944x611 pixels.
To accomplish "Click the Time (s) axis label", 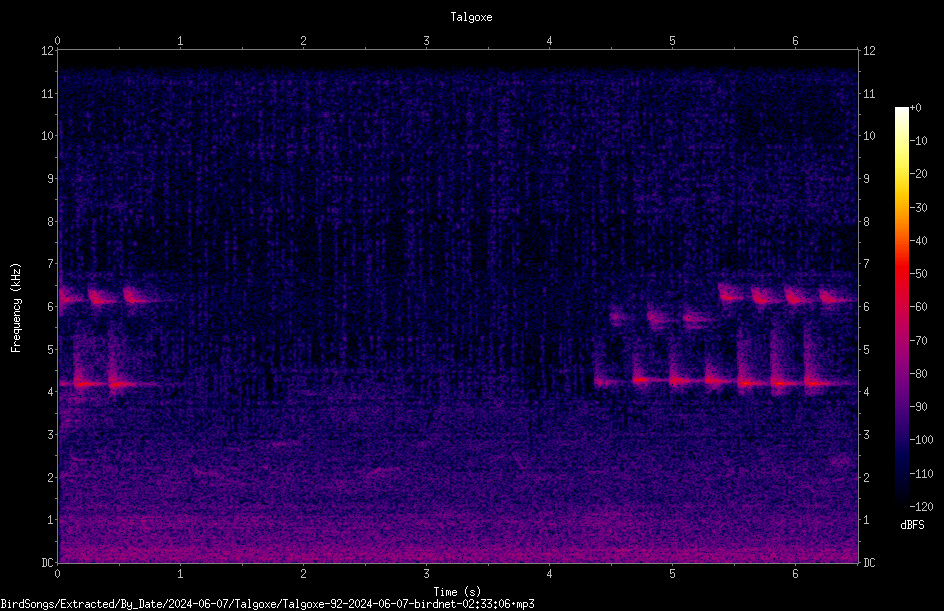I will coord(457,592).
